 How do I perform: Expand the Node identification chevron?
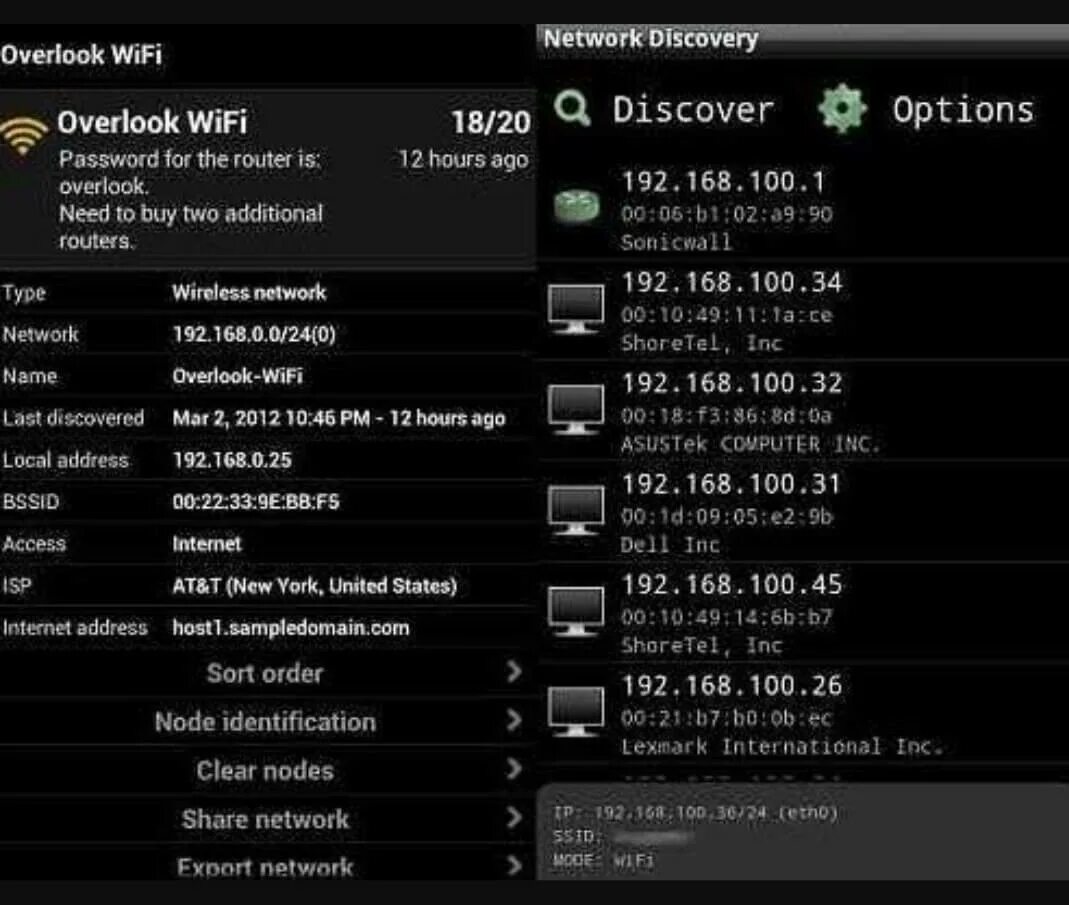pos(515,721)
